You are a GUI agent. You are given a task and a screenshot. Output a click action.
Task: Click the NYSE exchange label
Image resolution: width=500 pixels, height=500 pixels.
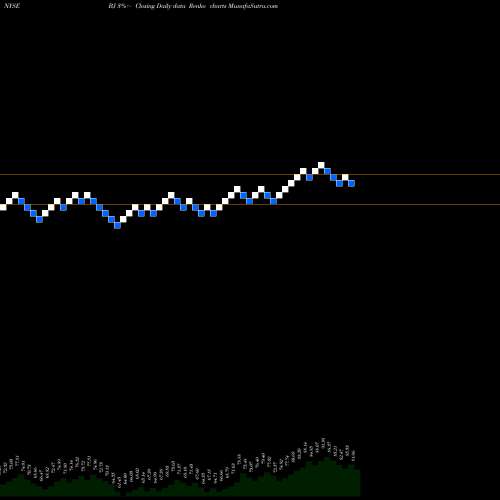[x=11, y=6]
